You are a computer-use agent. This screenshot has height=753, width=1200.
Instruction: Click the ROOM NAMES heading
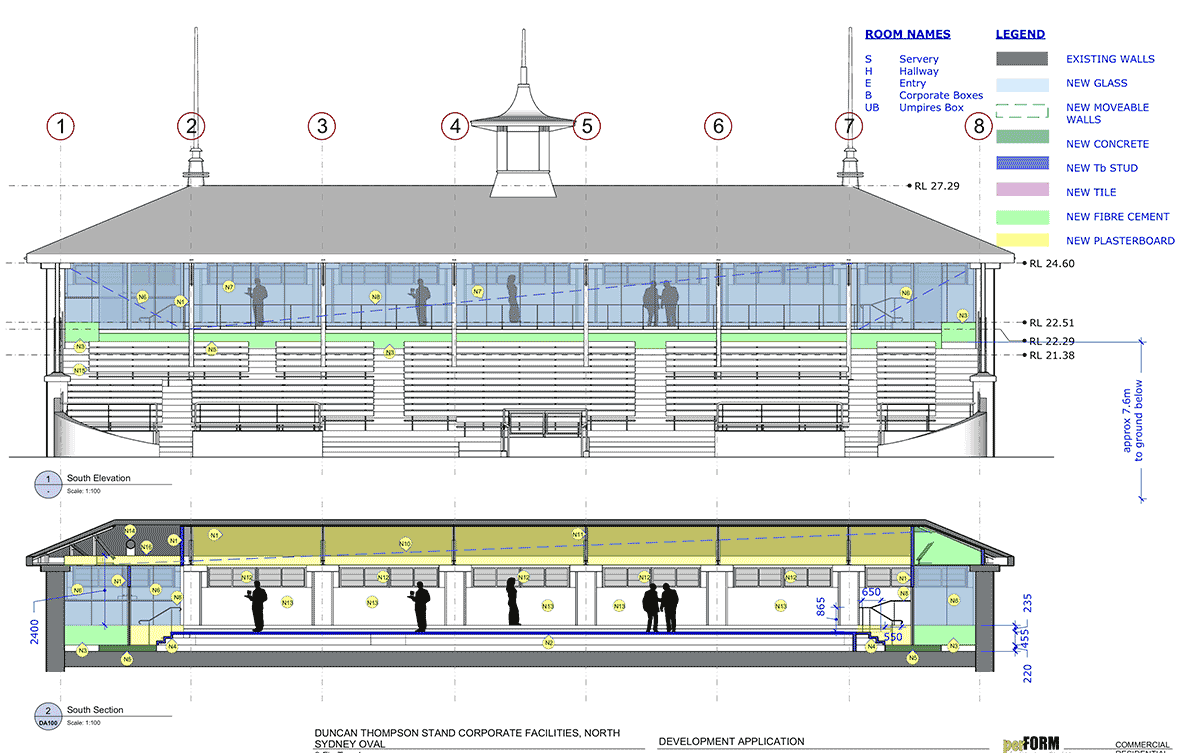[x=908, y=34]
